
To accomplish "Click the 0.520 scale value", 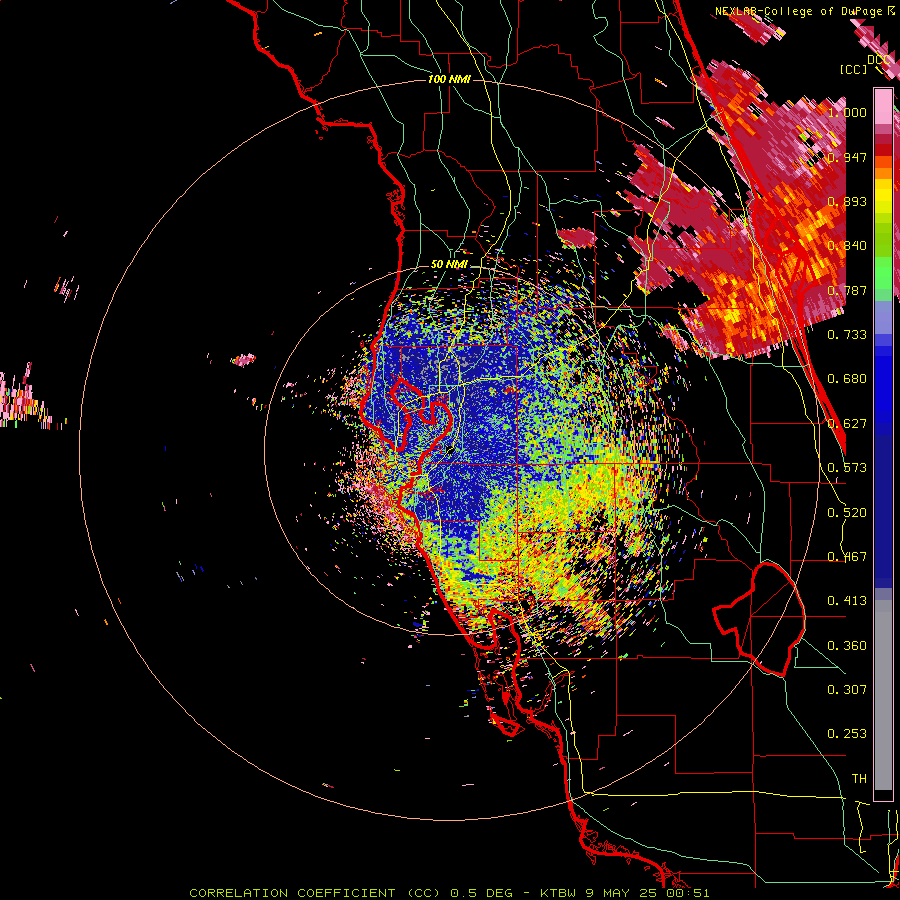I will pos(847,512).
